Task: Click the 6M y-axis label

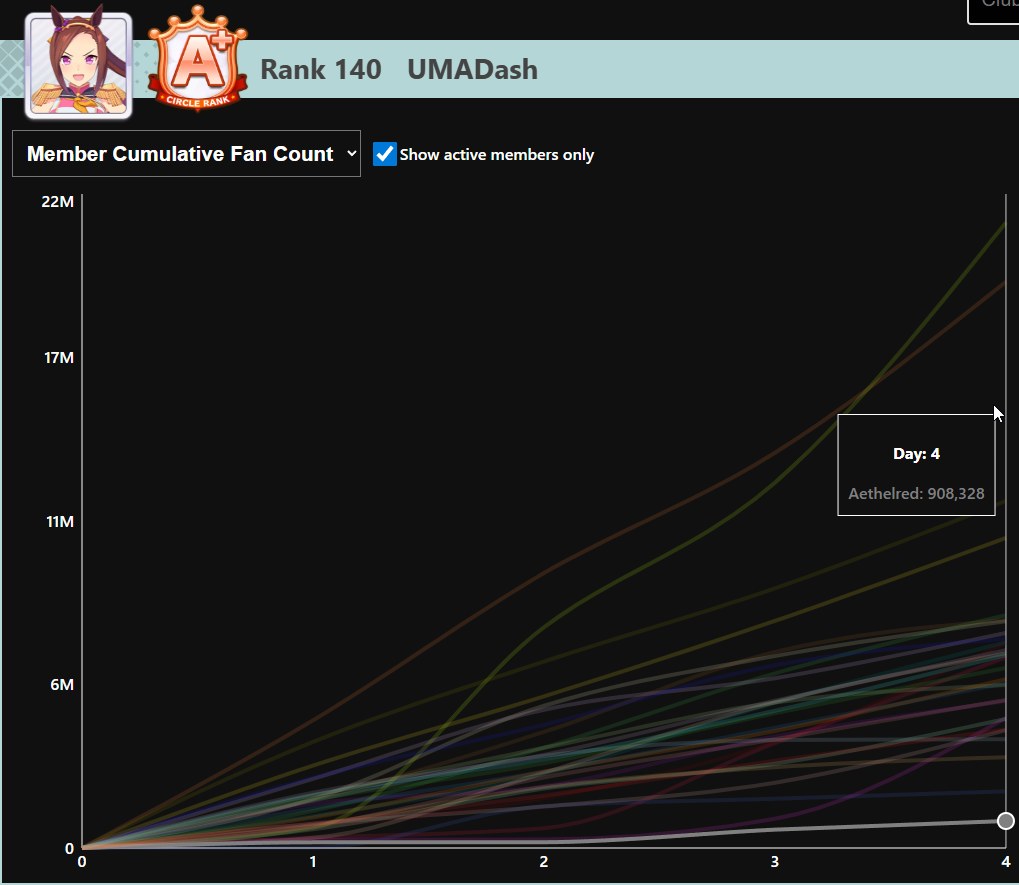Action: 62,684
